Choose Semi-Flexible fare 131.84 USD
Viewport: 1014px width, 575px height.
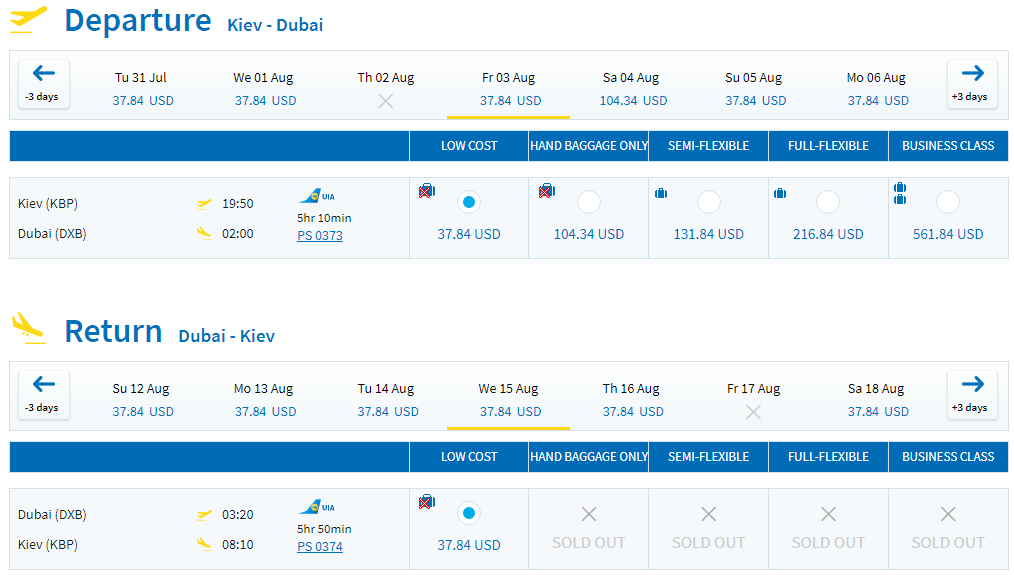[x=709, y=202]
